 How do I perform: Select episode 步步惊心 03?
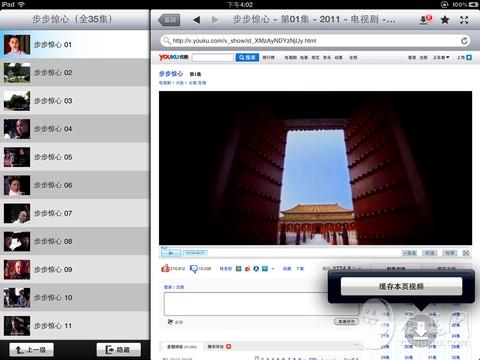(x=75, y=101)
